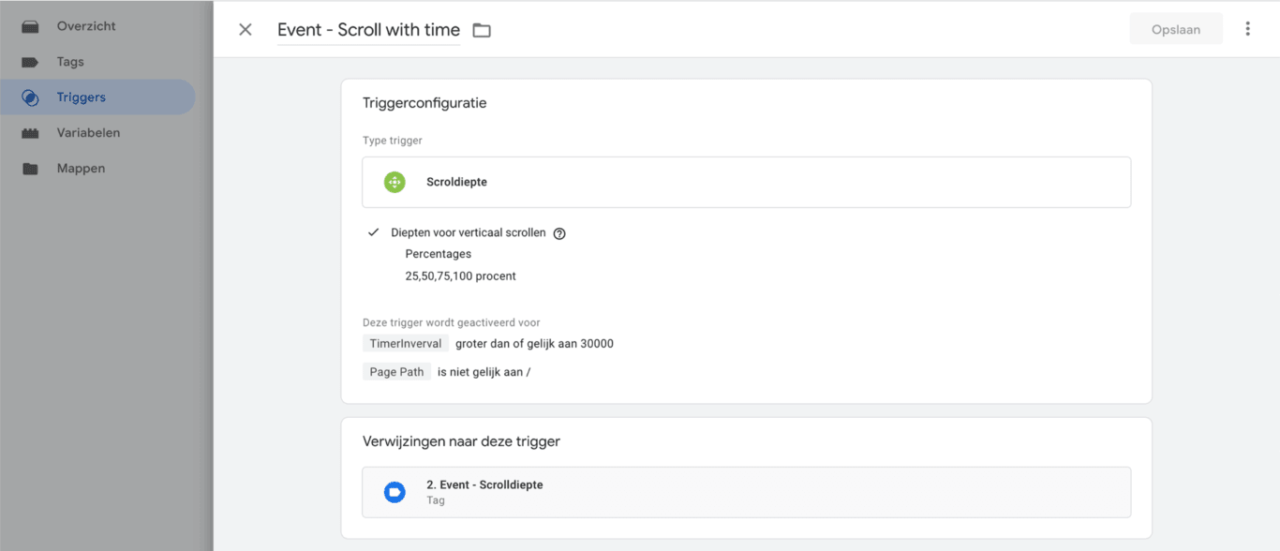
Task: Click the blue tag icon for Scrolldiepte
Action: [x=395, y=492]
